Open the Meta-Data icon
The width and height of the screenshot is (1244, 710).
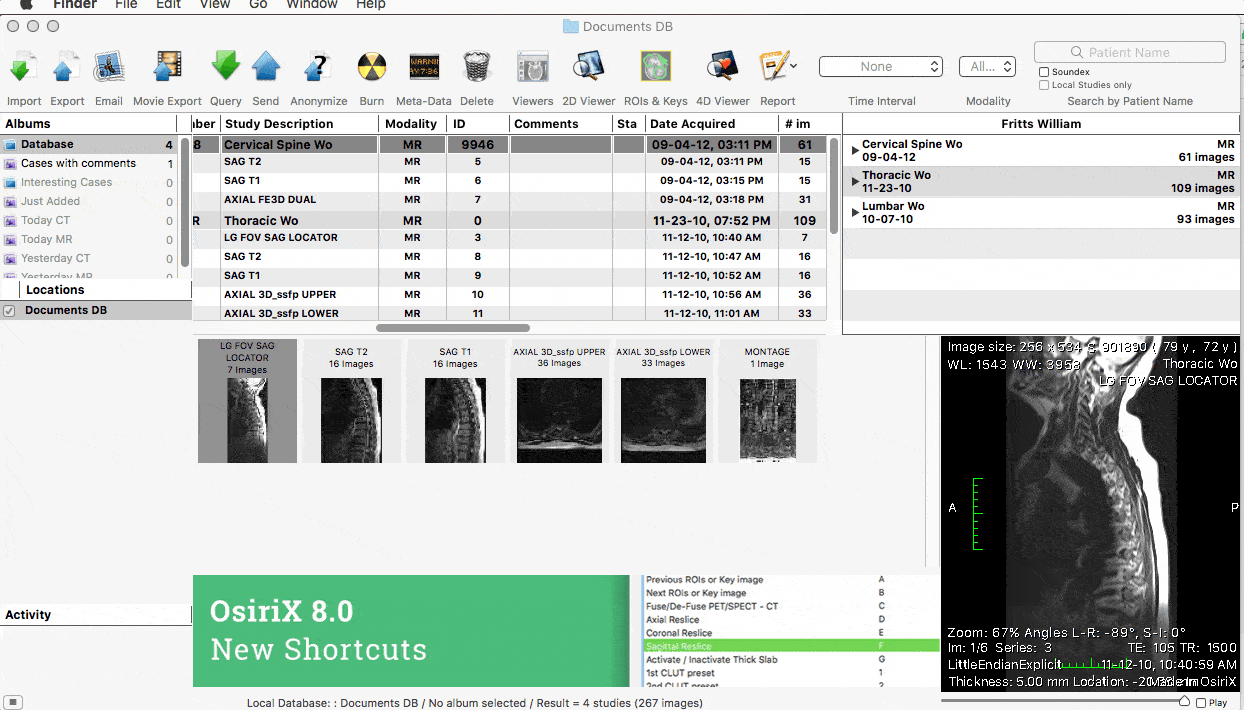point(424,67)
